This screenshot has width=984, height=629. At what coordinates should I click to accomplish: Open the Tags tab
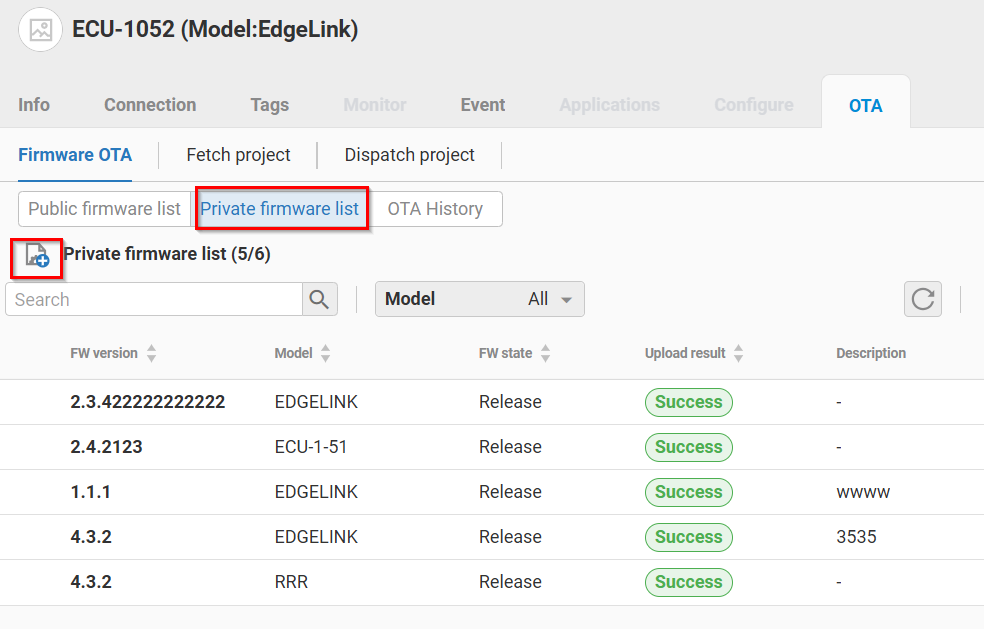[269, 105]
